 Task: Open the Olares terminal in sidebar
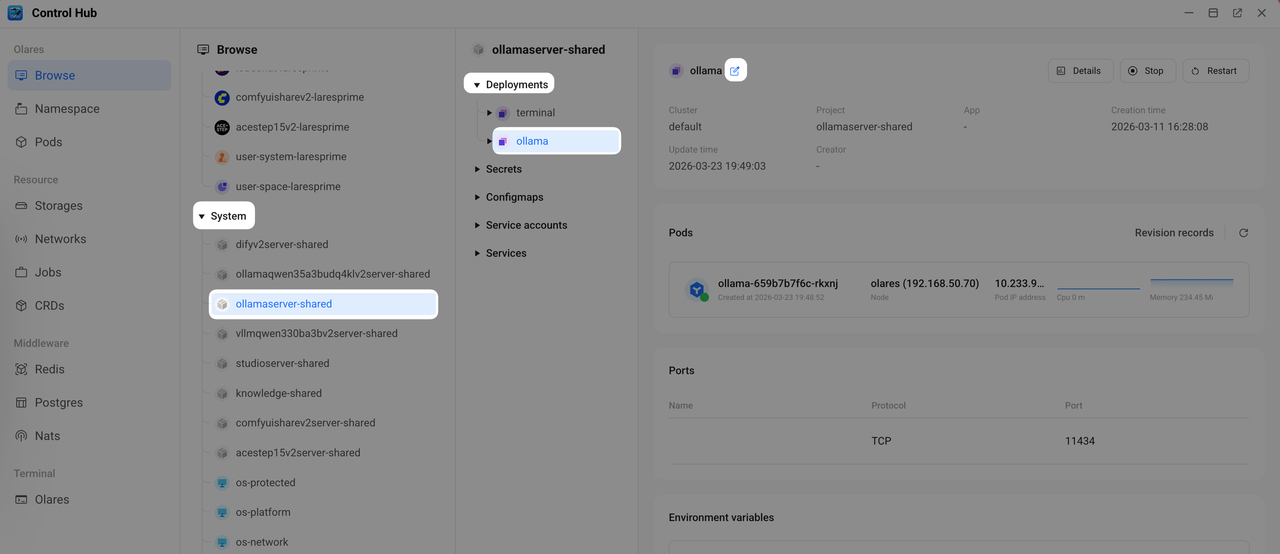(x=52, y=499)
